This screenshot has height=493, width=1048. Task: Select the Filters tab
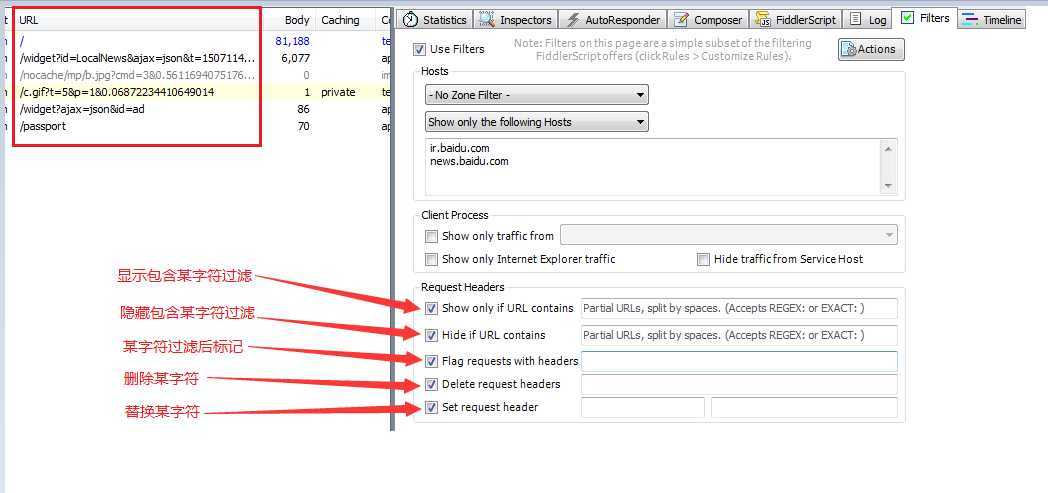click(926, 18)
